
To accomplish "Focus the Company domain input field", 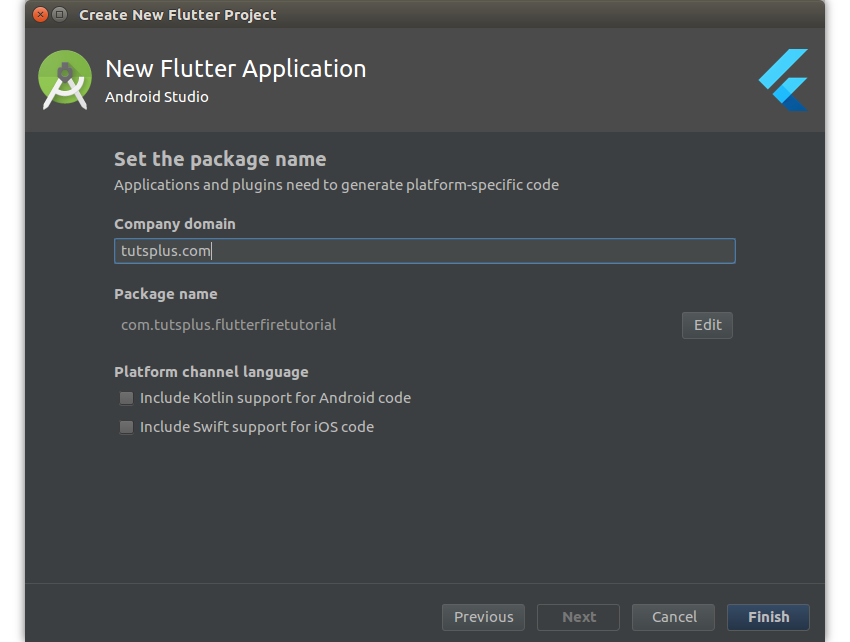I will pyautogui.click(x=424, y=251).
